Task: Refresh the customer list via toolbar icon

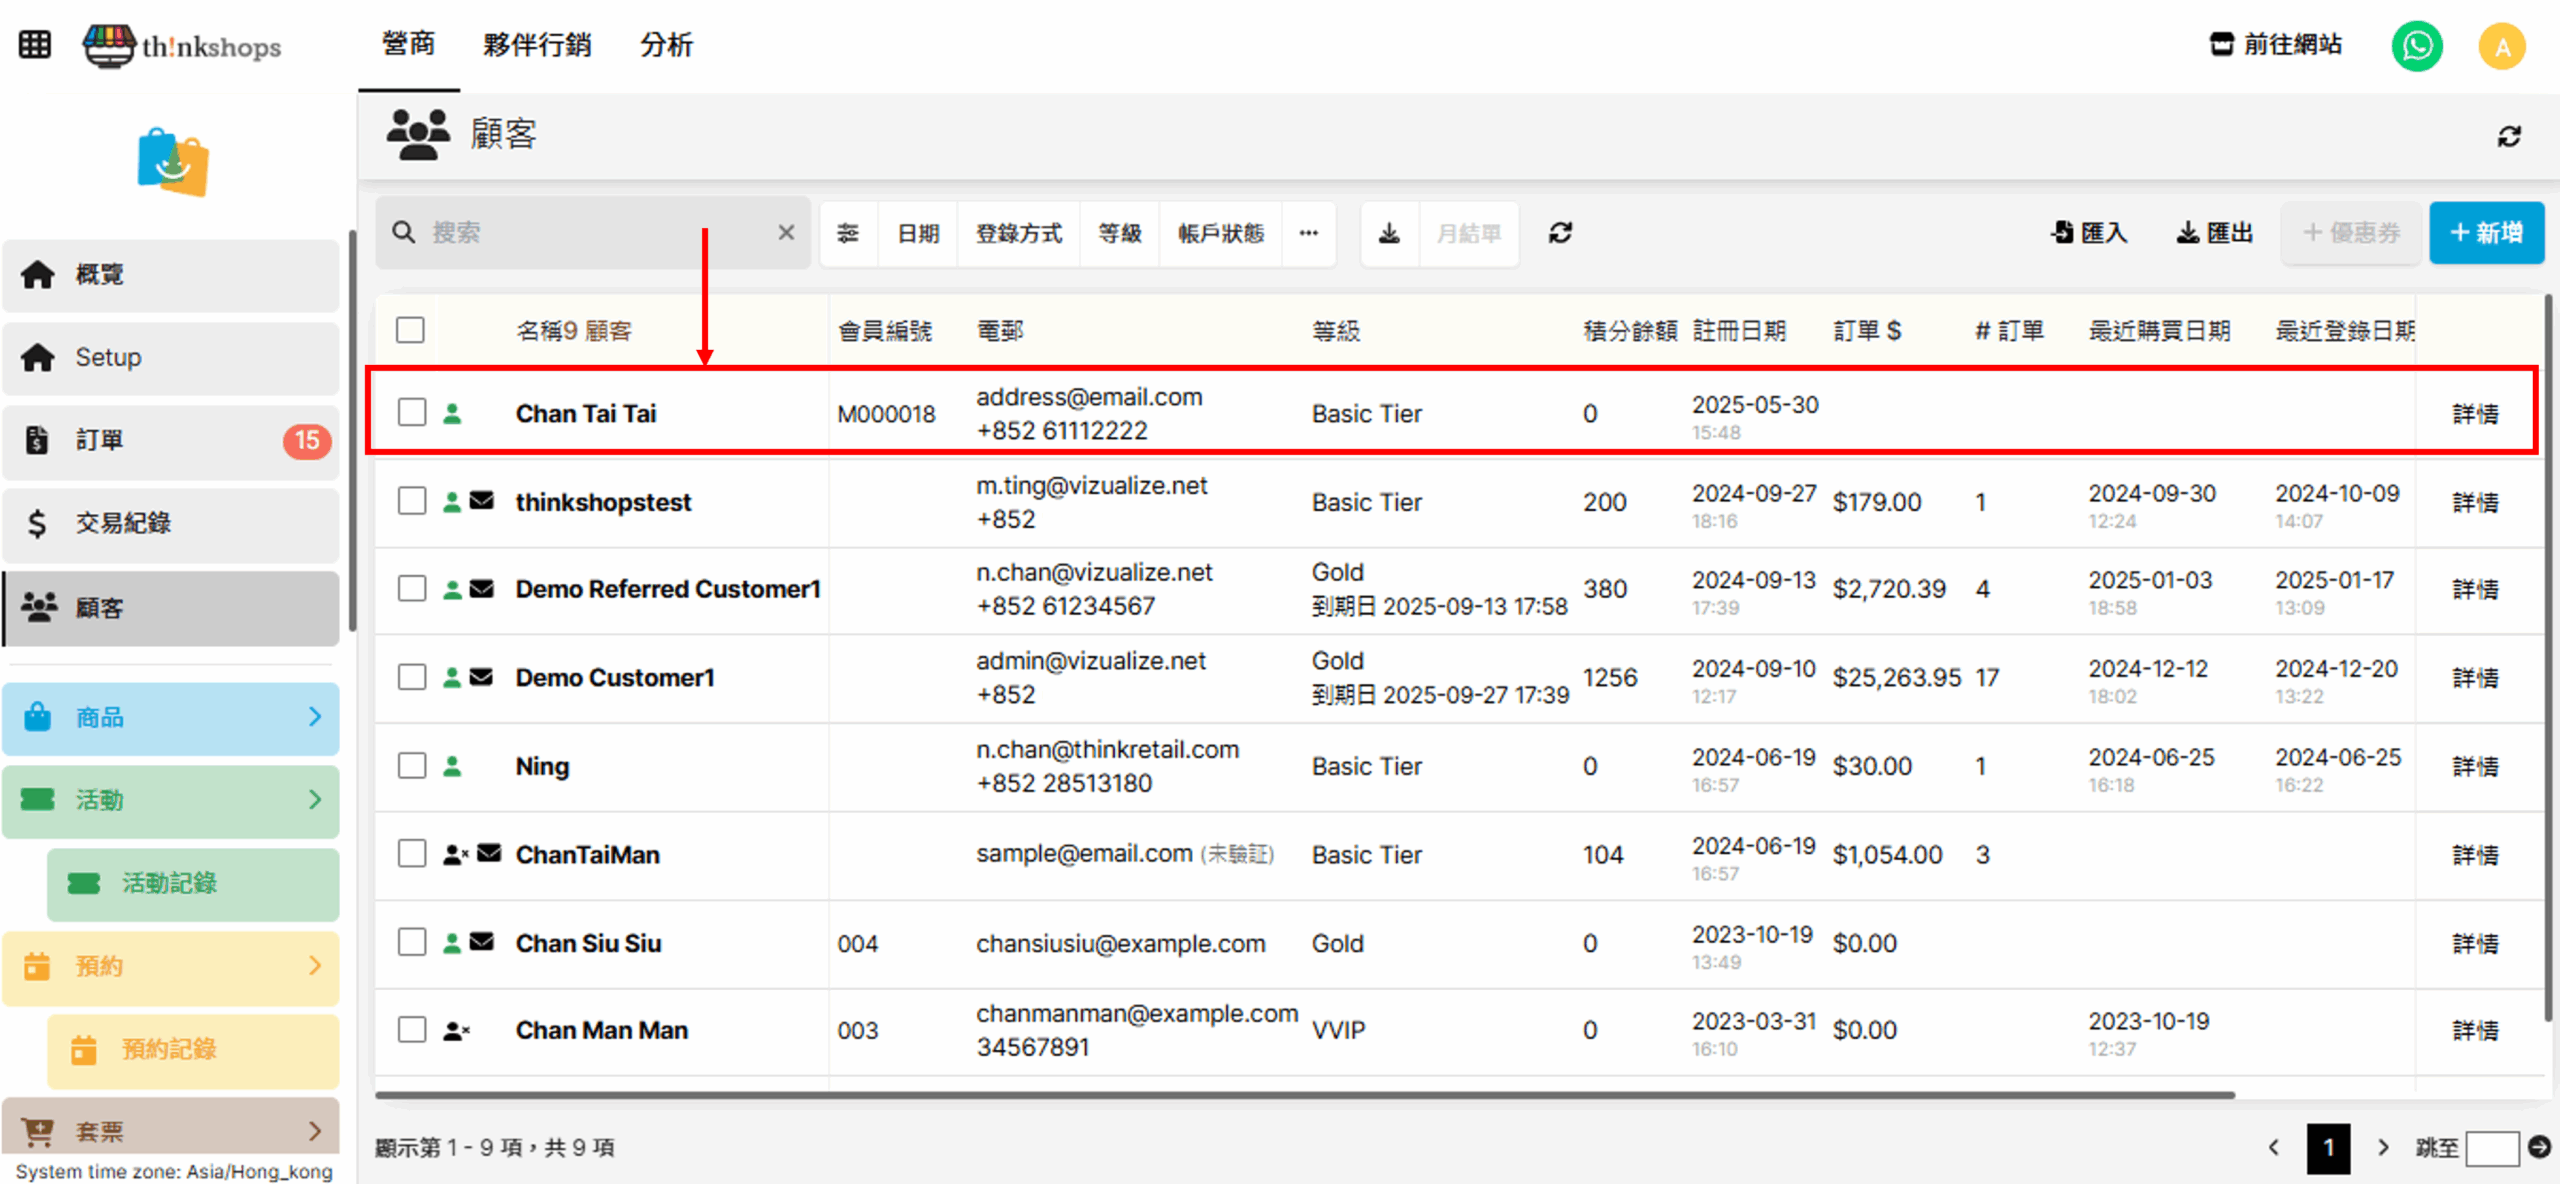Action: 1560,233
